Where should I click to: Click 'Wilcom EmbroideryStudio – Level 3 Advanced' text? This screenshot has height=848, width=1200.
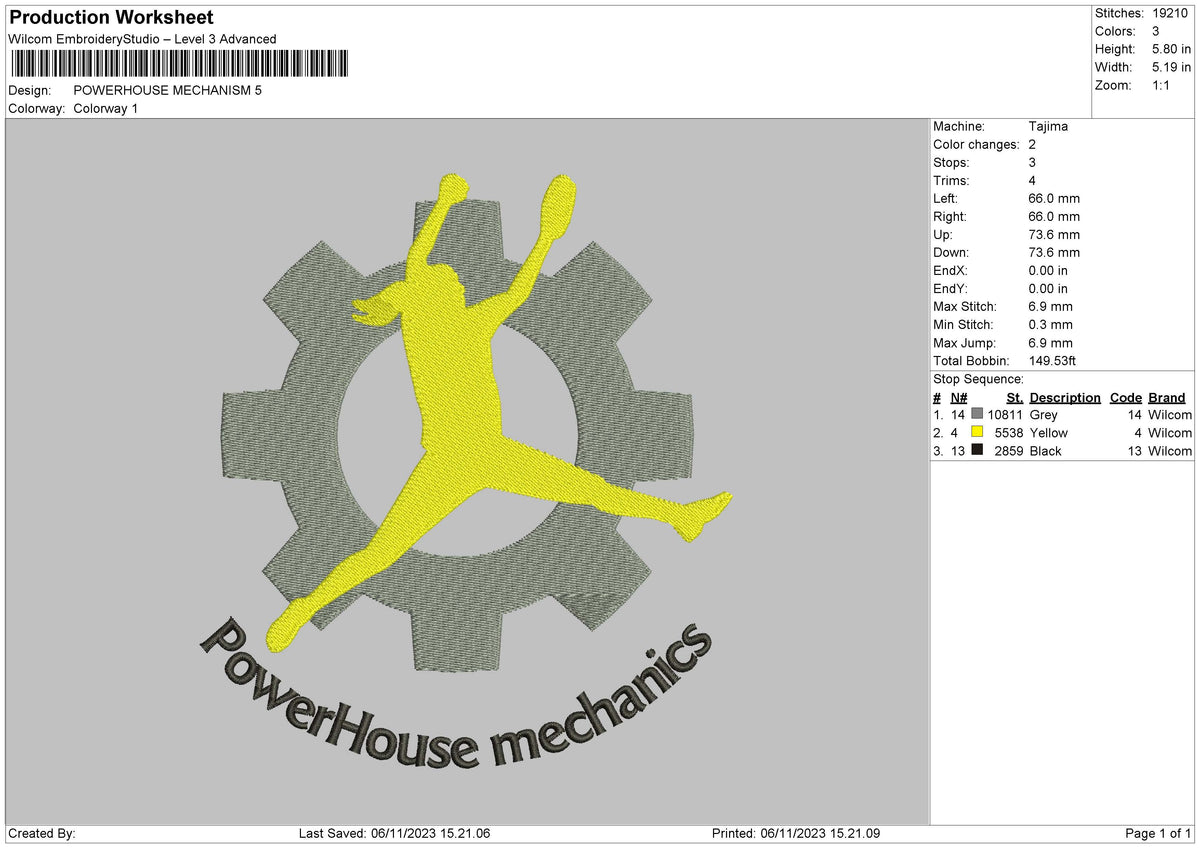click(142, 39)
